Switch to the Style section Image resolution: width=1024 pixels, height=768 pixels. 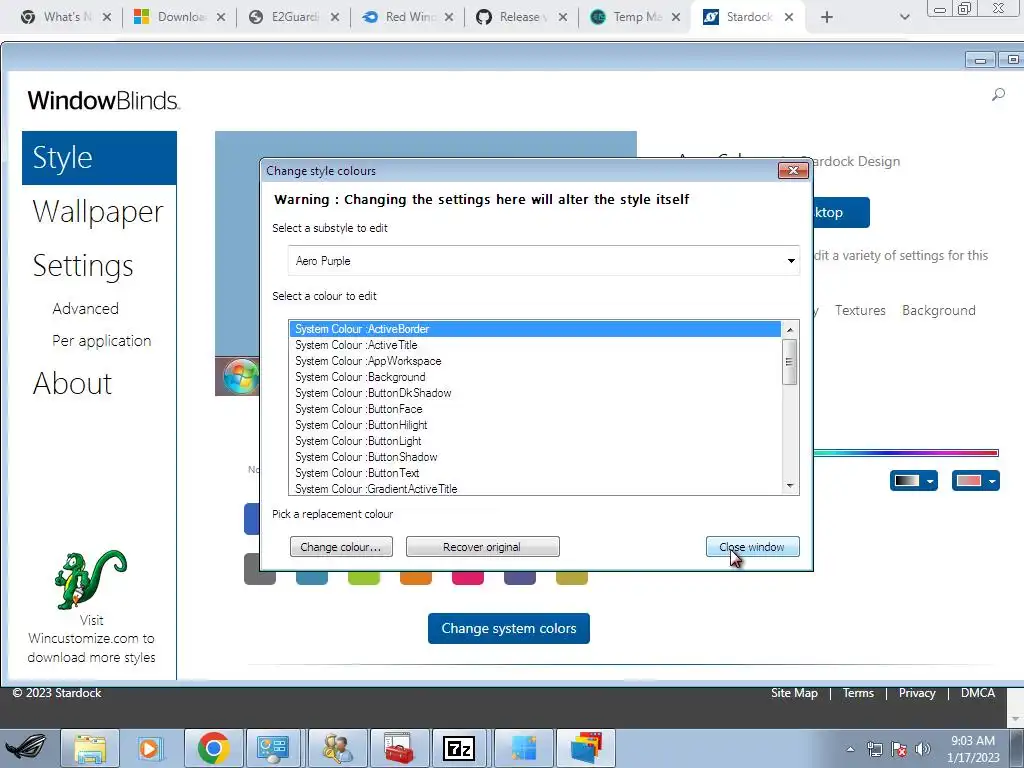click(x=99, y=158)
